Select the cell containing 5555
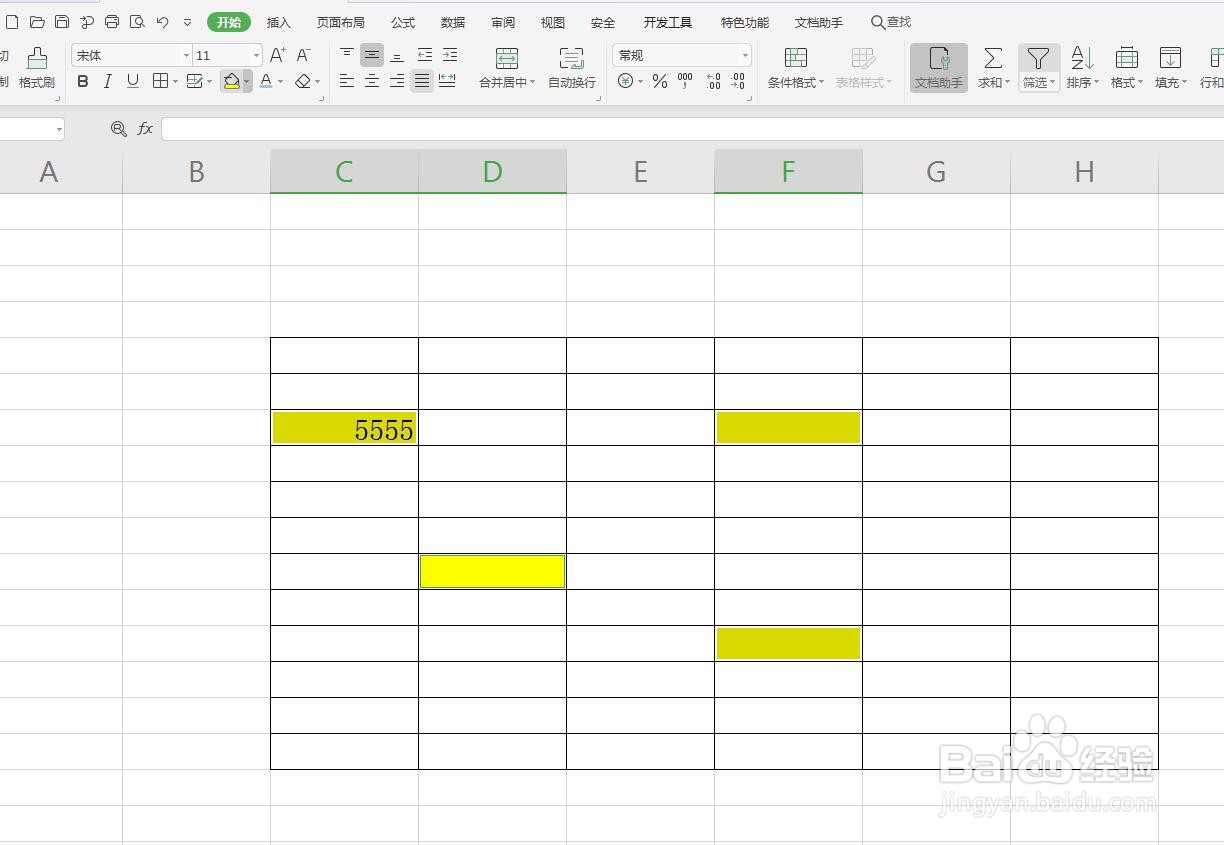The height and width of the screenshot is (845, 1224). click(344, 428)
